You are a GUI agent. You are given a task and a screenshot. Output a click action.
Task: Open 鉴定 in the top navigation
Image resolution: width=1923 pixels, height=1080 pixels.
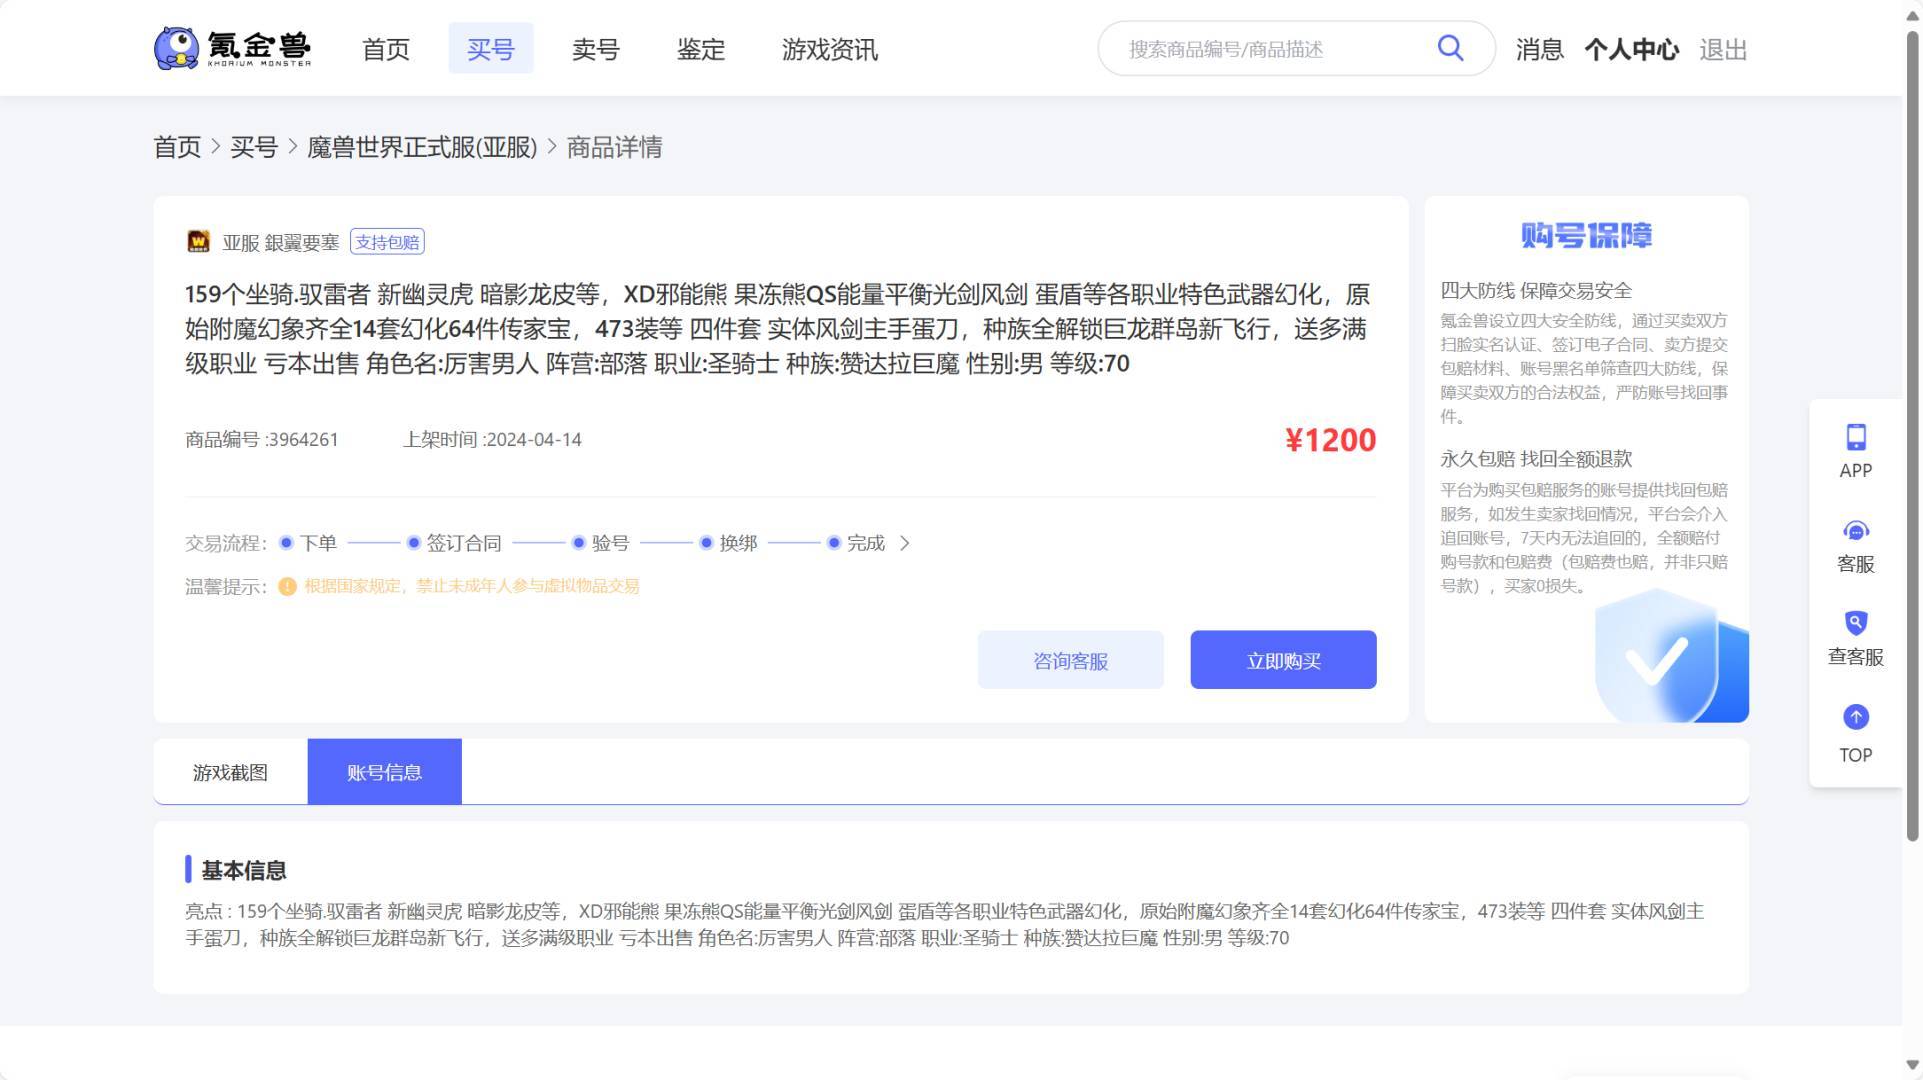(701, 49)
